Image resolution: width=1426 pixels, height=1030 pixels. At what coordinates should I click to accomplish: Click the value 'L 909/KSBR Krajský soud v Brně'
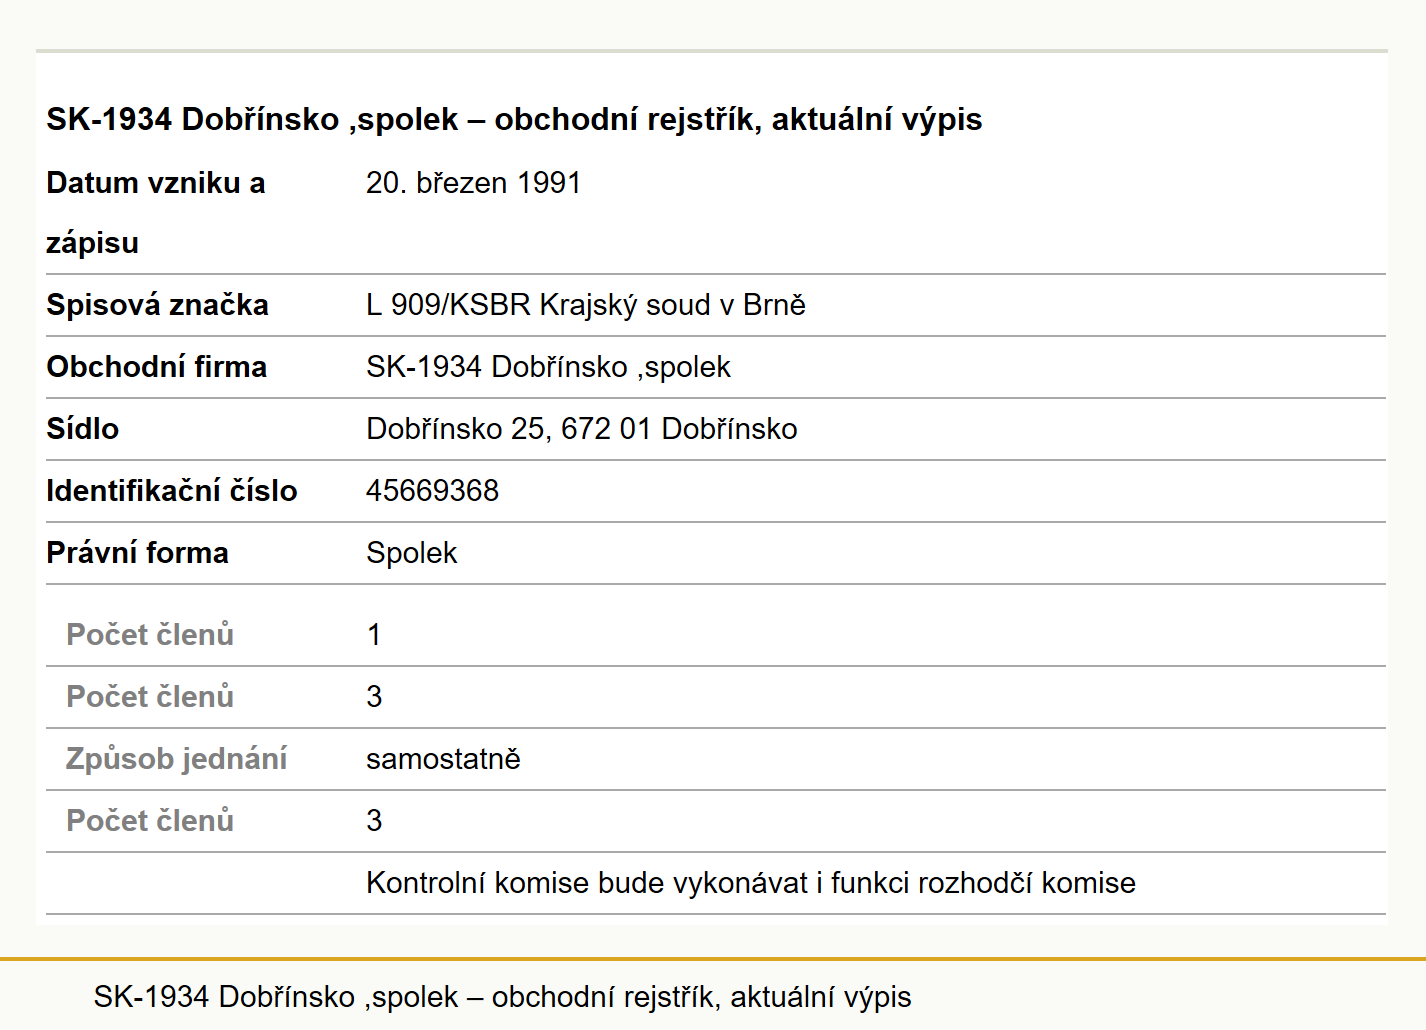[x=585, y=305]
